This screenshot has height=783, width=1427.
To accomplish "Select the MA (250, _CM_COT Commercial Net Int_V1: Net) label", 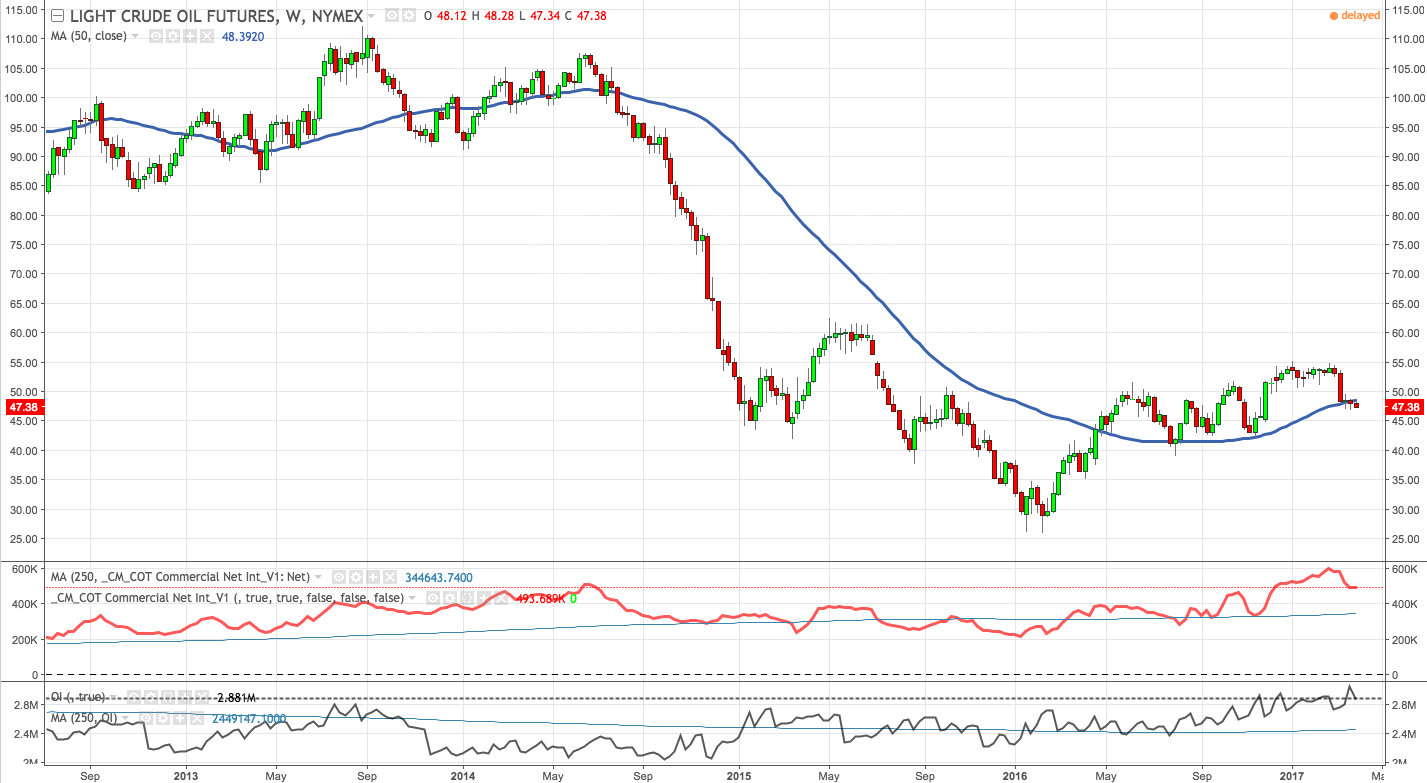I will (x=180, y=577).
